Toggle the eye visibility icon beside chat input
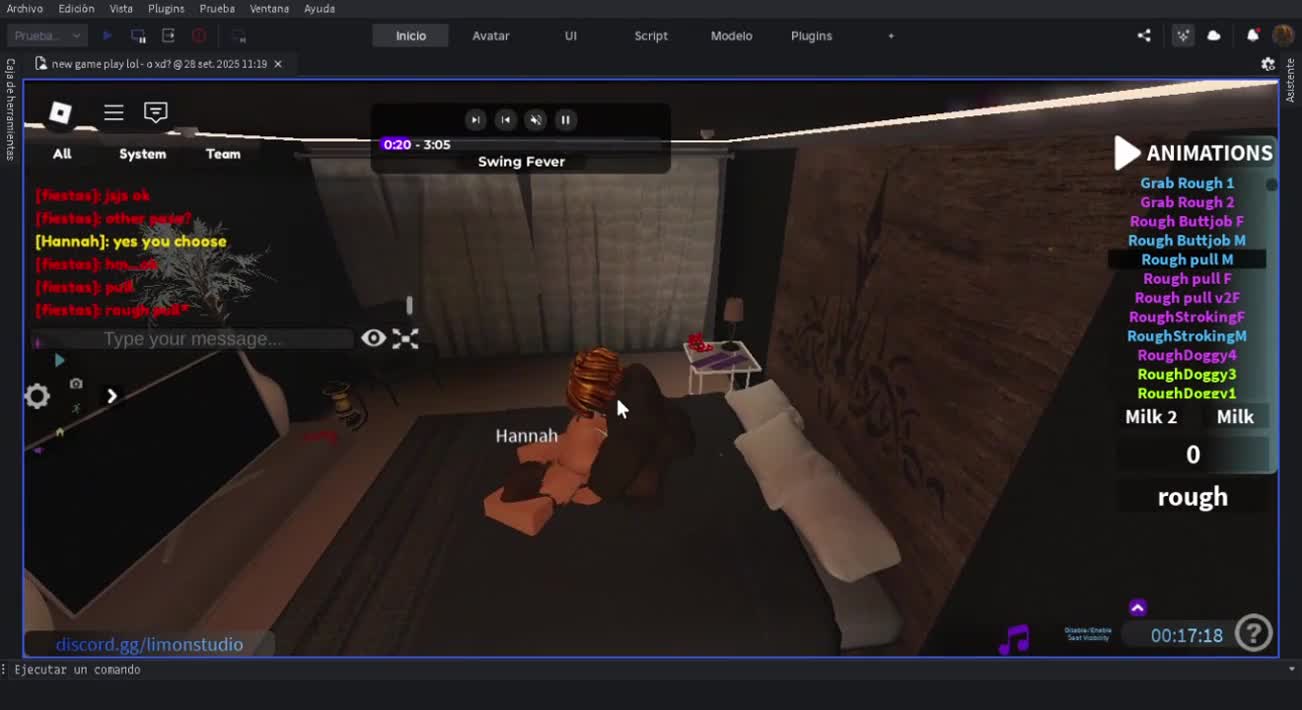 tap(373, 339)
